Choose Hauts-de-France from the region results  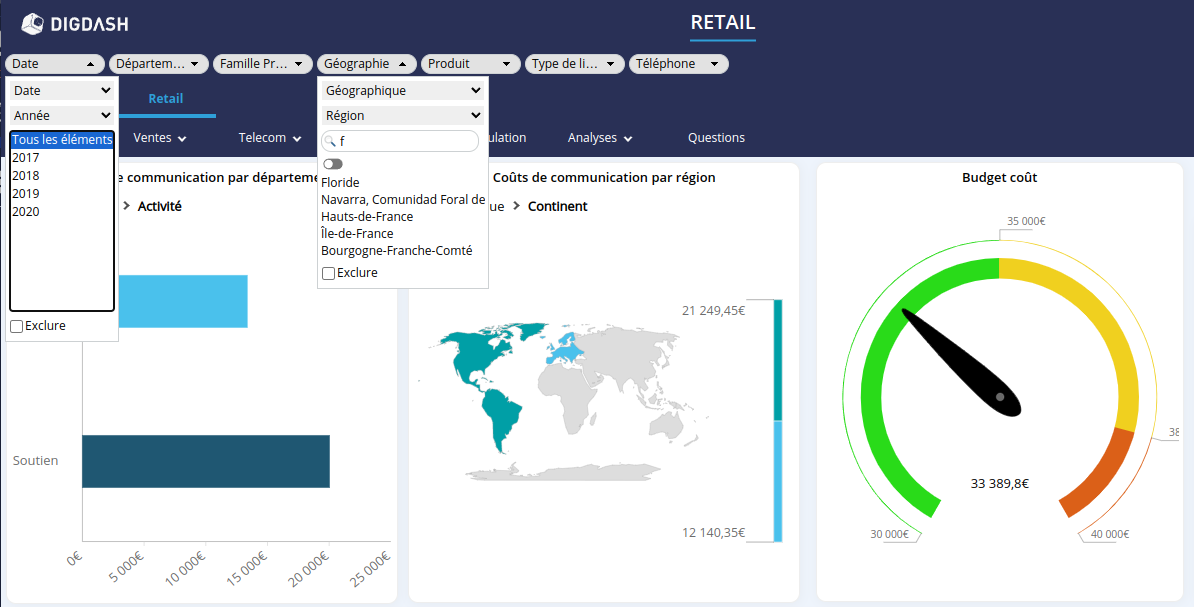tap(367, 216)
